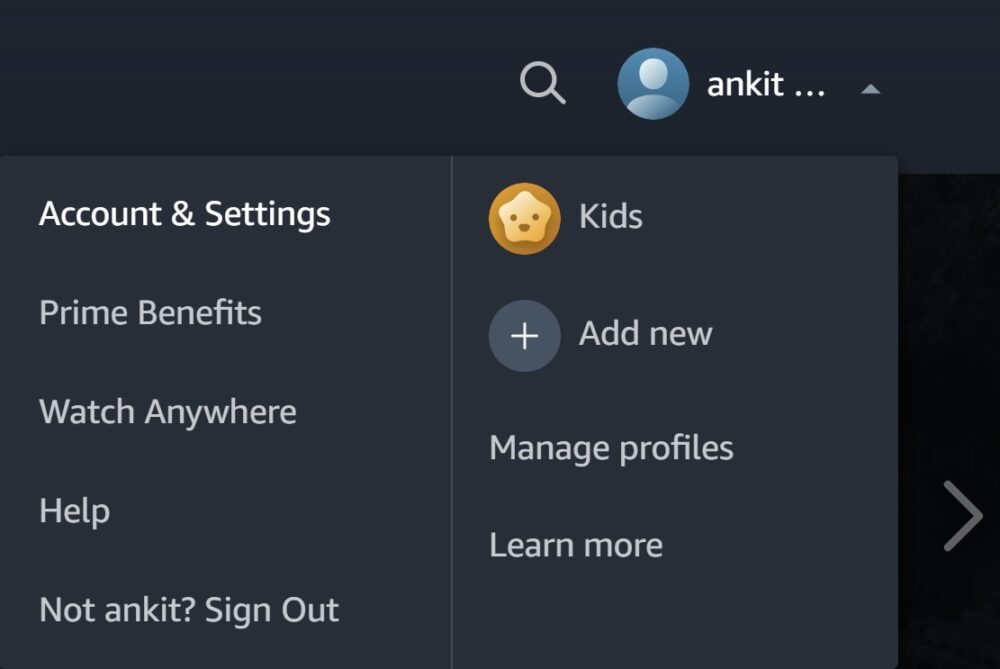This screenshot has height=669, width=1000.
Task: Click the plus icon to add profile
Action: [x=524, y=336]
